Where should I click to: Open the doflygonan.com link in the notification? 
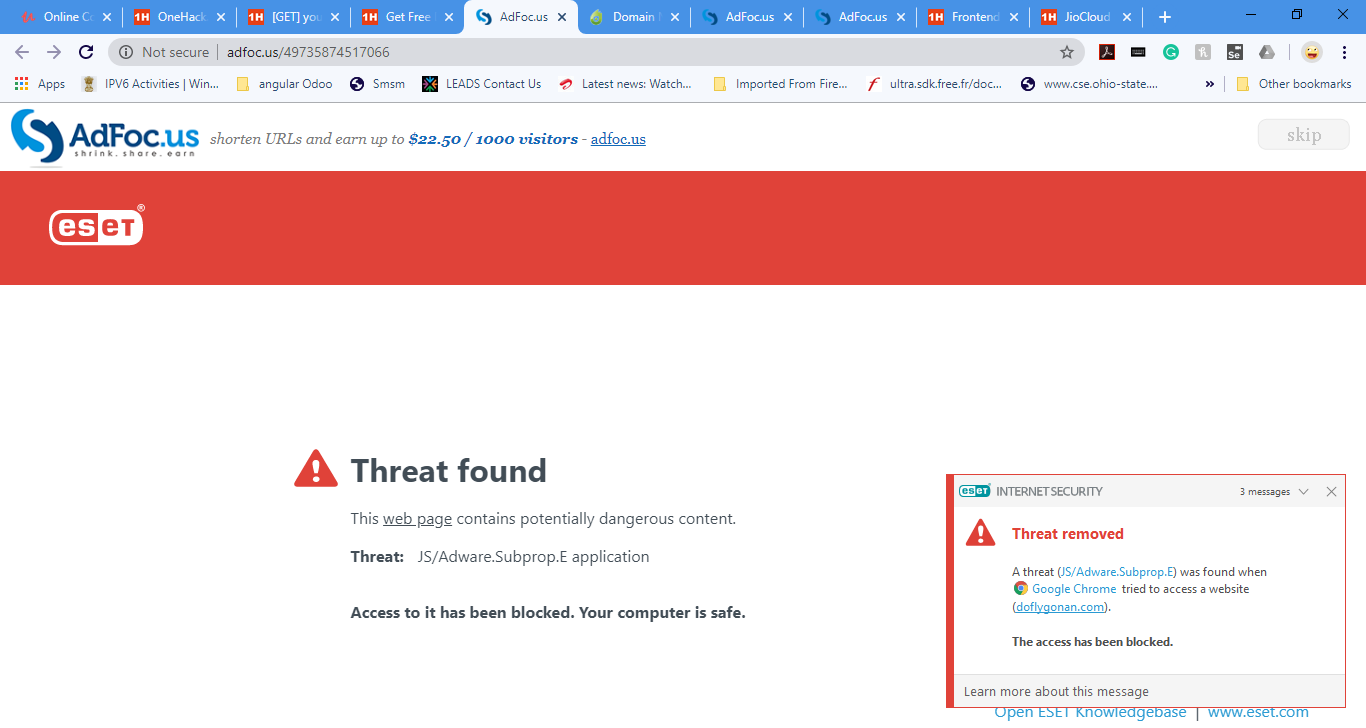point(1060,606)
